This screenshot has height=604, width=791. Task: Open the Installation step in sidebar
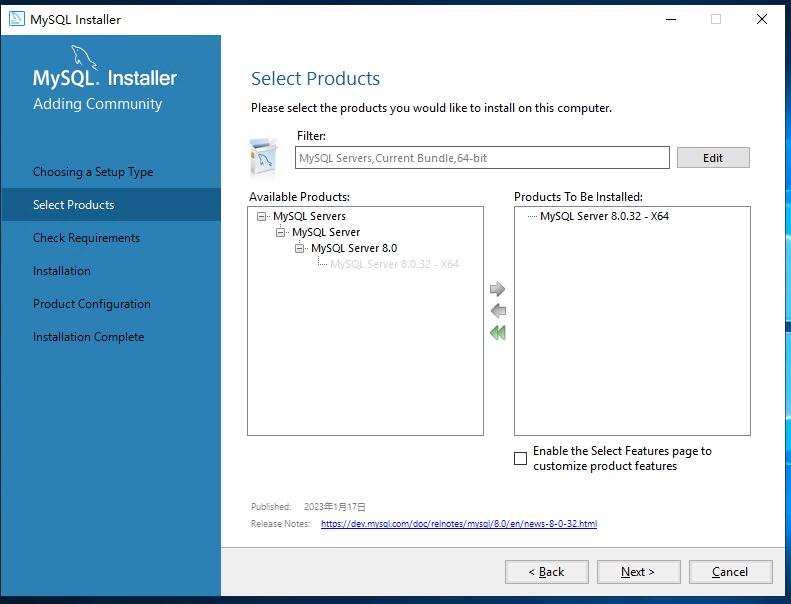click(x=62, y=271)
